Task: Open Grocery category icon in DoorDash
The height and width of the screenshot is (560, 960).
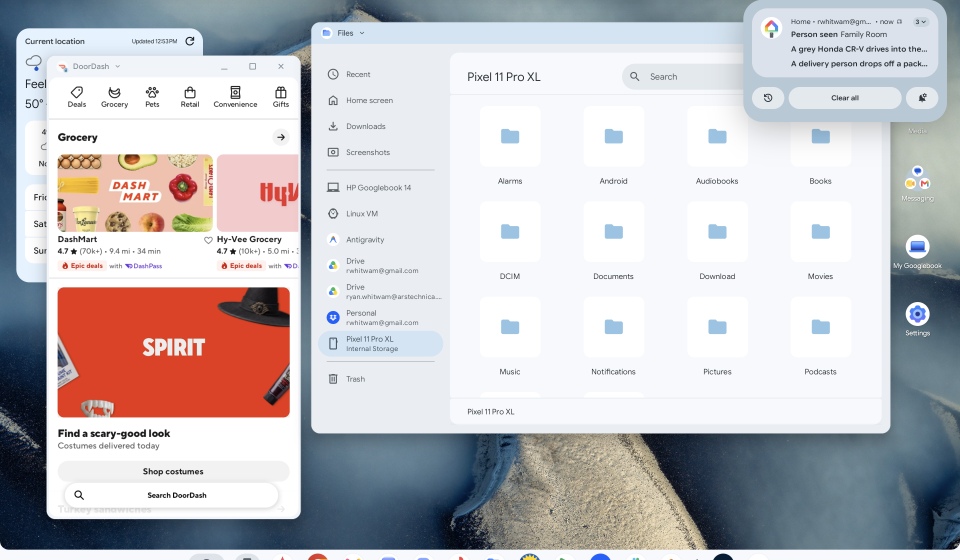Action: [114, 97]
